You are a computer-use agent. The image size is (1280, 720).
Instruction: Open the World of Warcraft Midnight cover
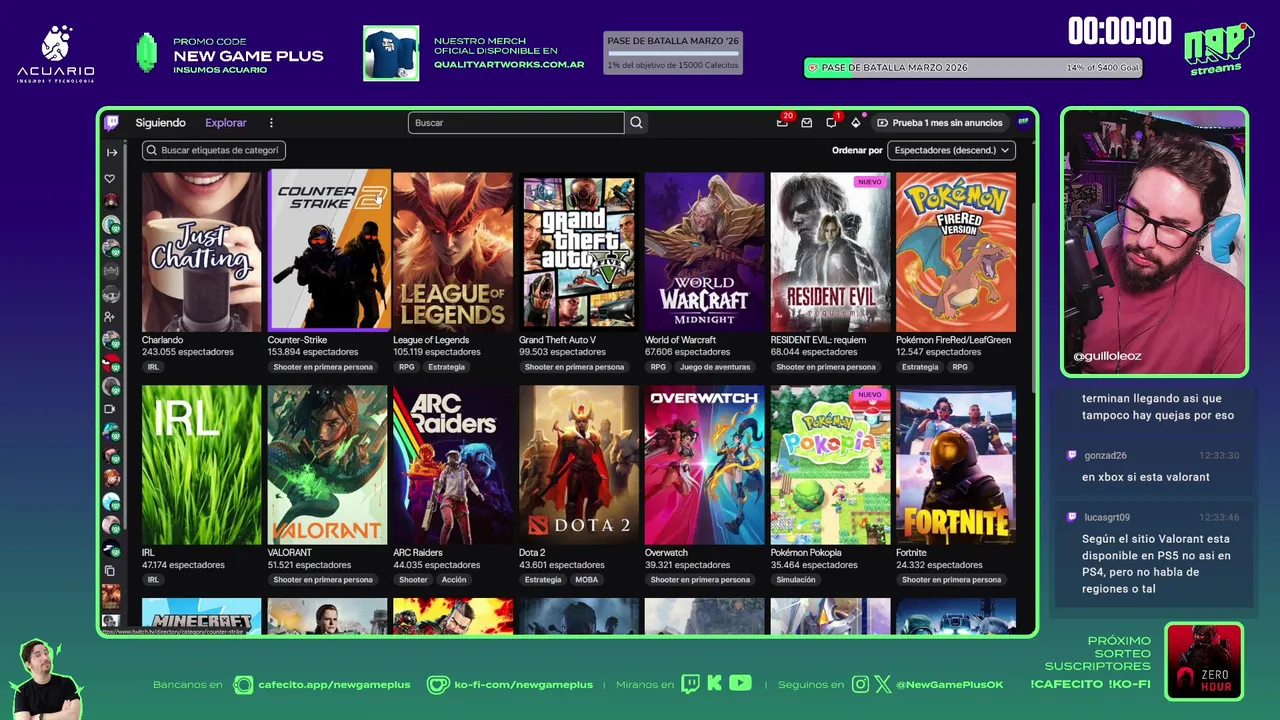704,251
